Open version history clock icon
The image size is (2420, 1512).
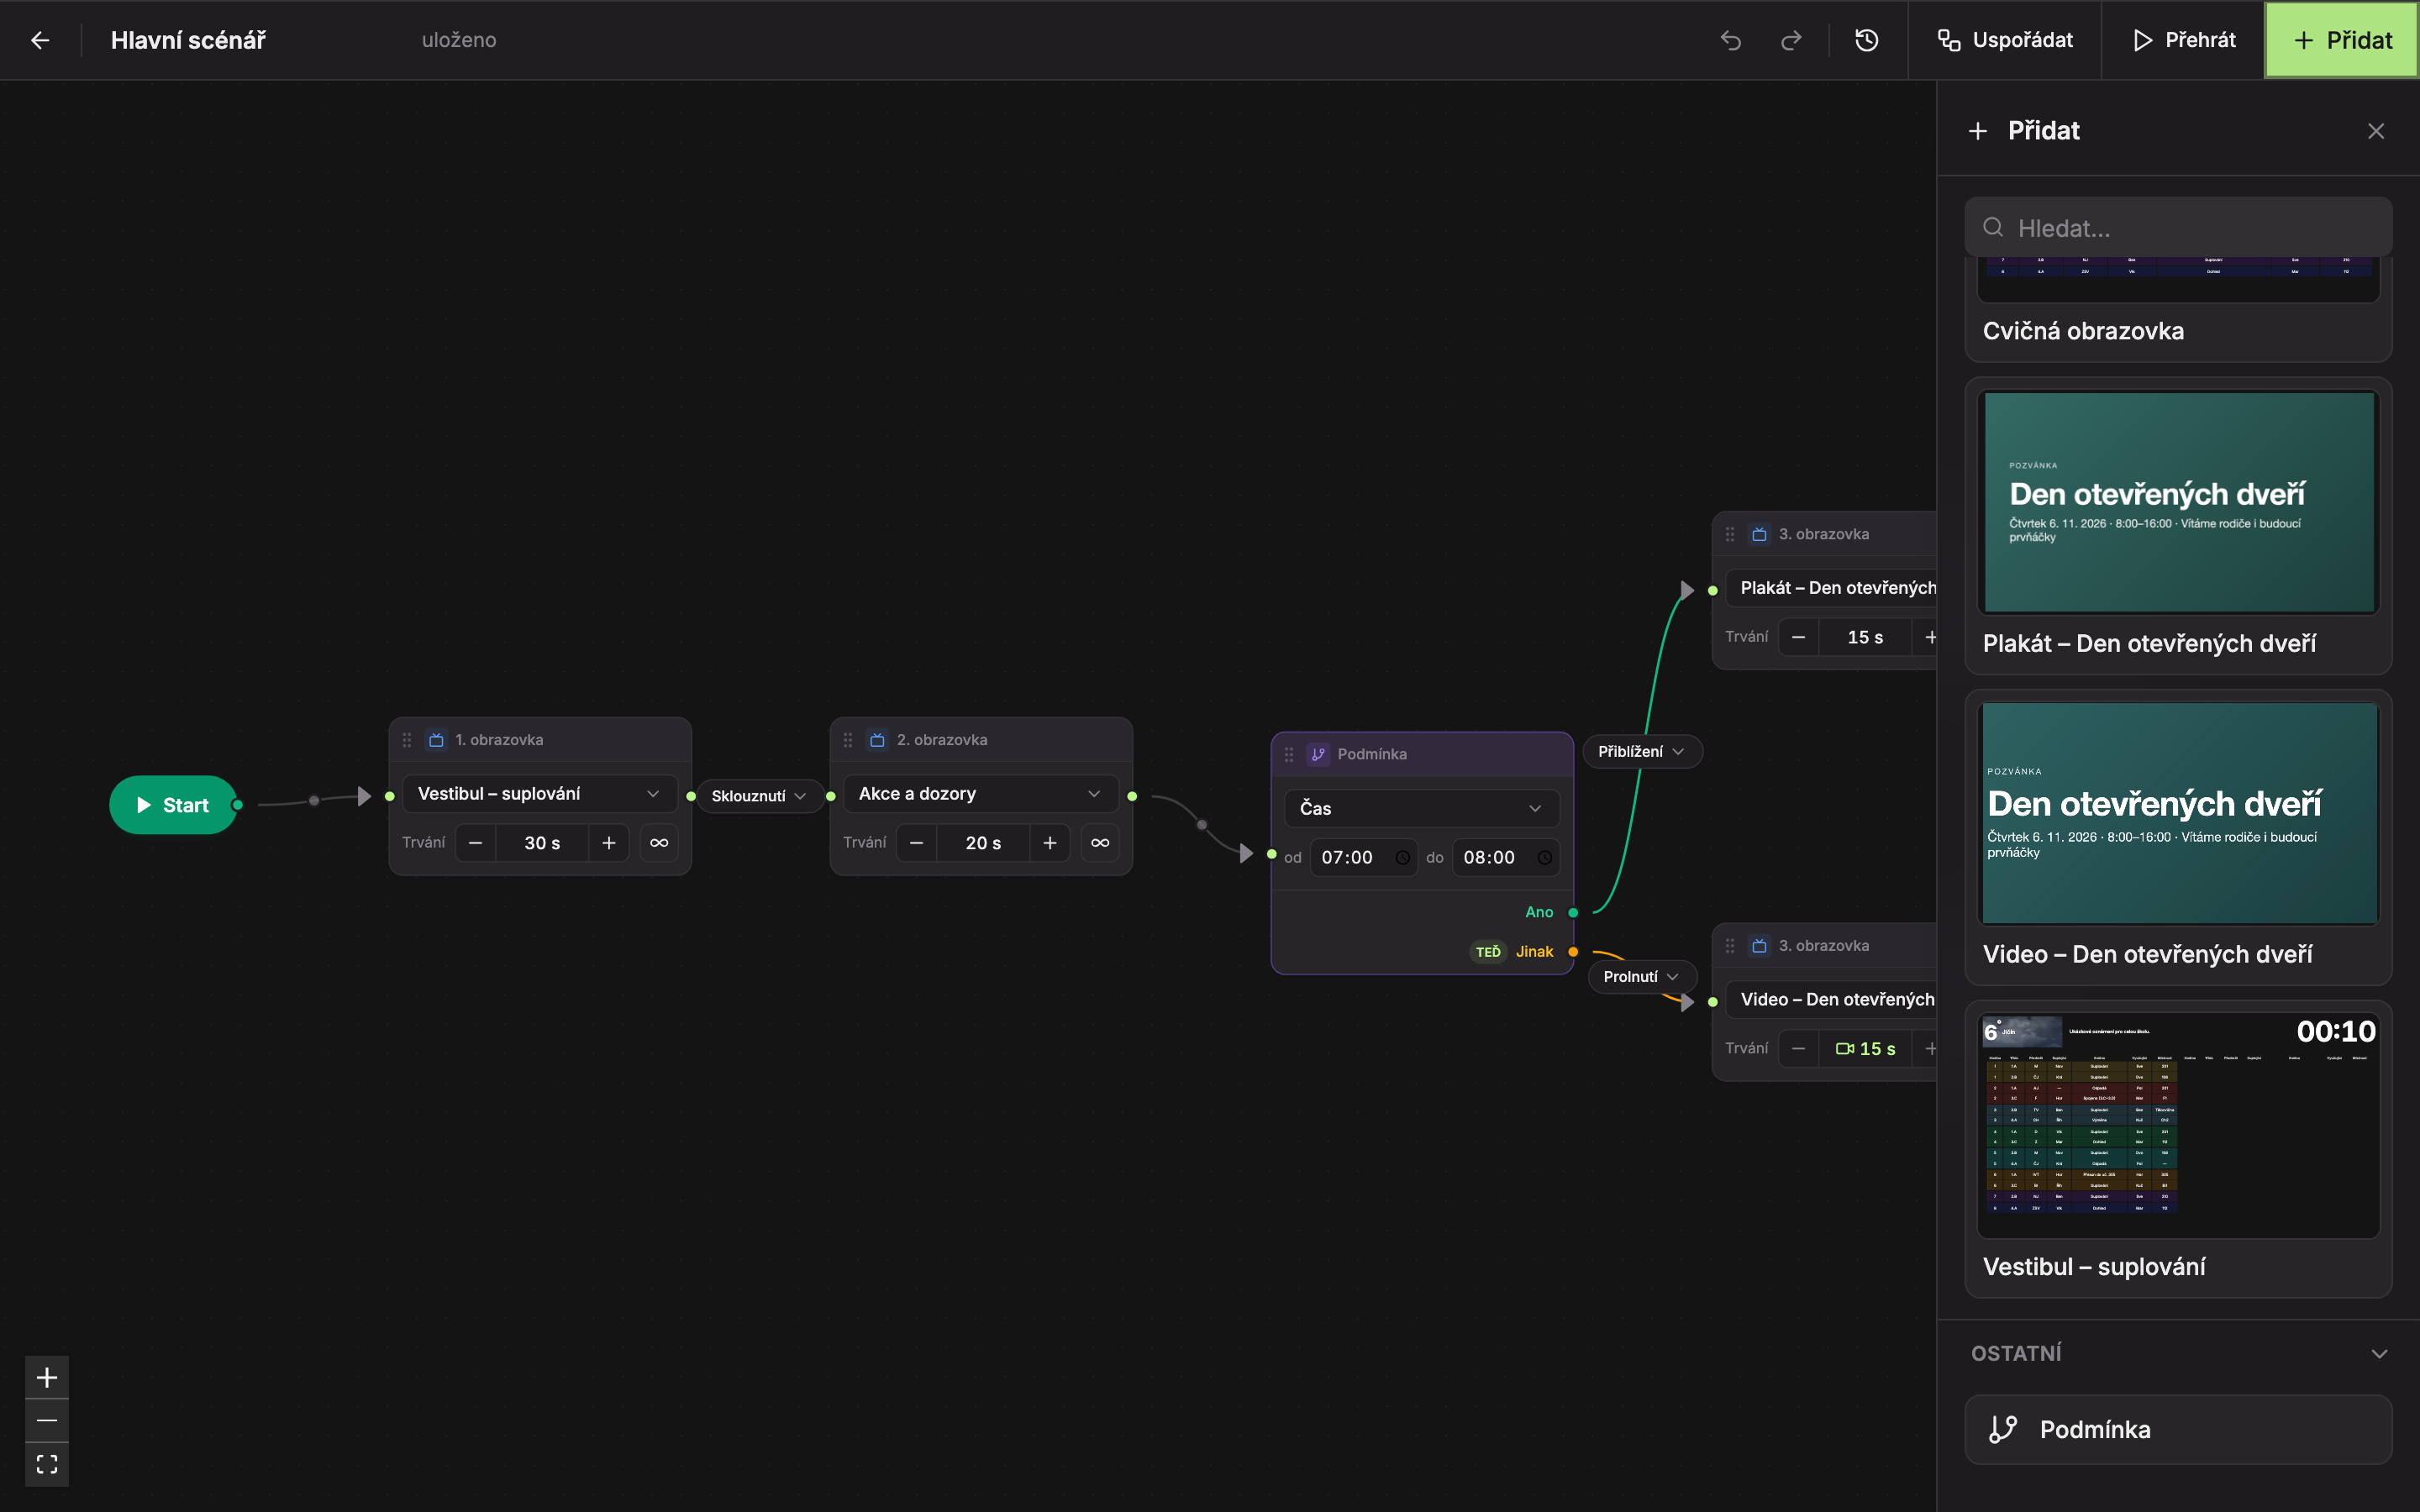1867,40
